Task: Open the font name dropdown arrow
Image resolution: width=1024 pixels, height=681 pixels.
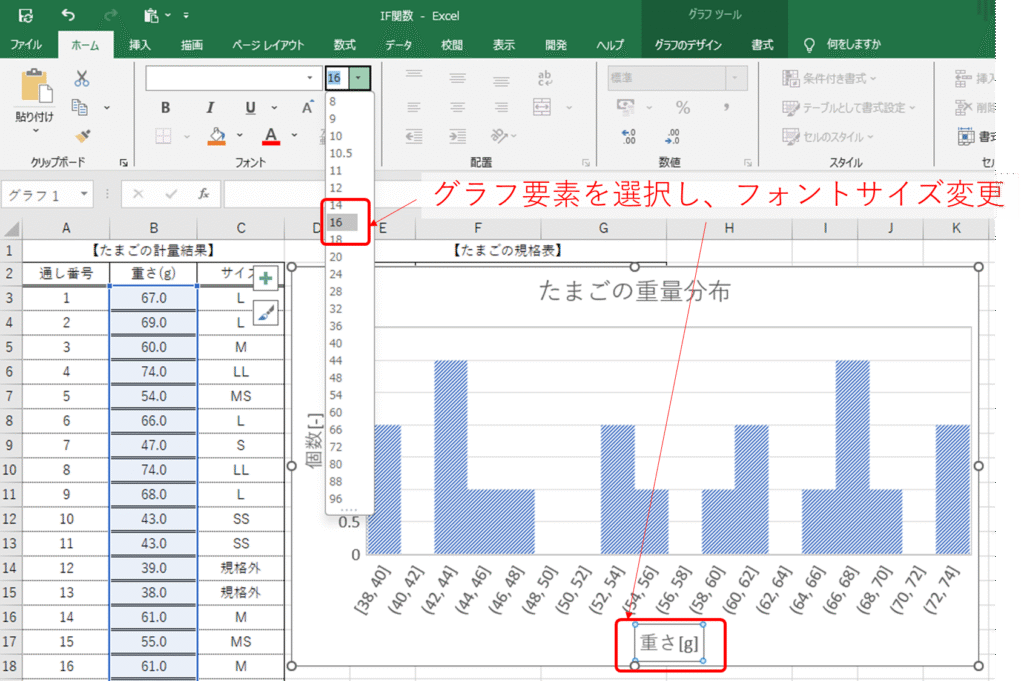Action: [309, 78]
